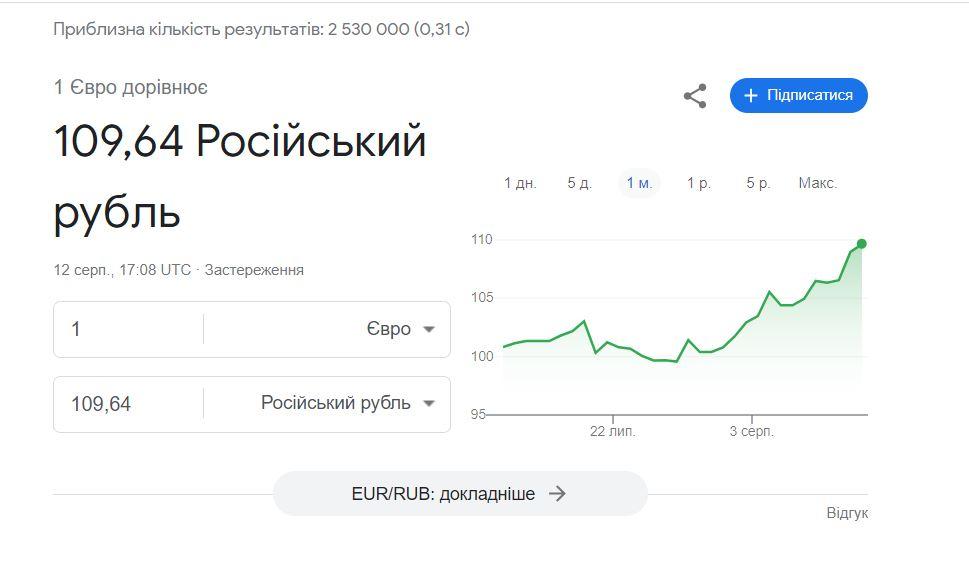Viewport: 969px width, 563px height.
Task: Display the Макс. time range
Action: [818, 183]
